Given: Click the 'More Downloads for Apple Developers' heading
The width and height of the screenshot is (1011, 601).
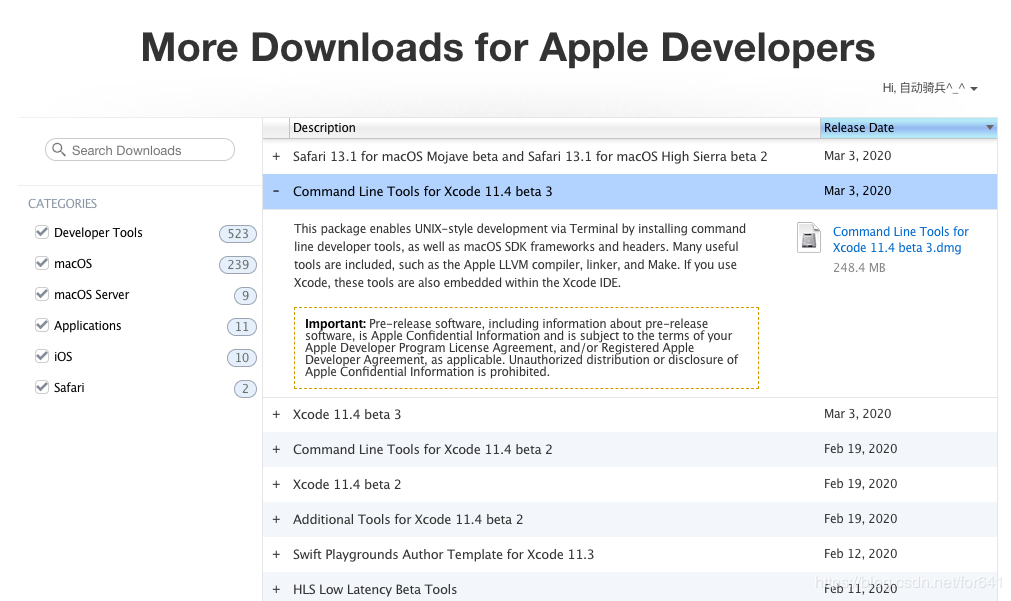Looking at the screenshot, I should coord(508,48).
